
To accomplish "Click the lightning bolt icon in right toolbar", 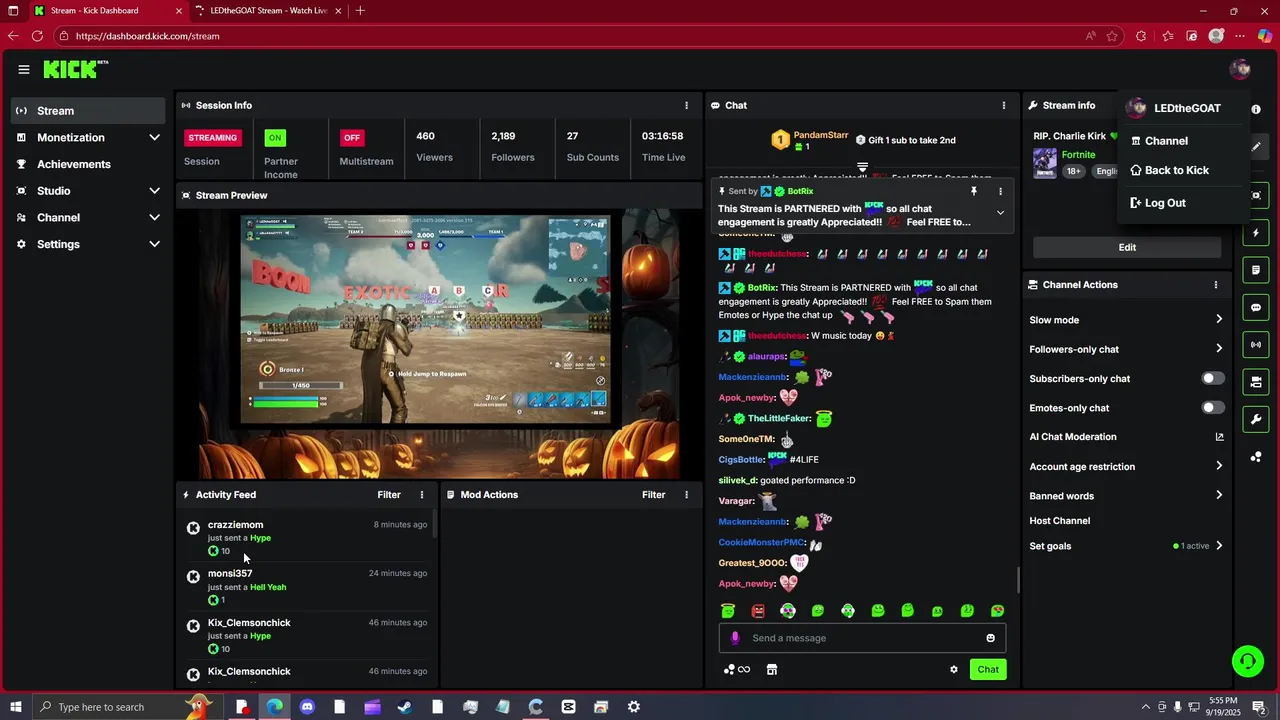I will (x=1256, y=233).
